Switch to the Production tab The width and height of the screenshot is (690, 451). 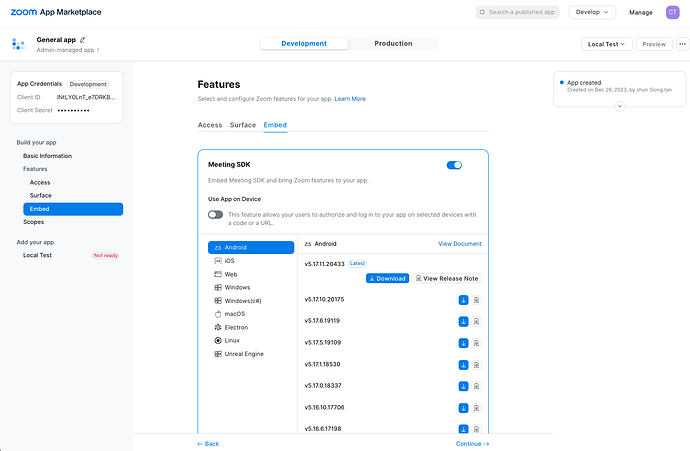[393, 44]
